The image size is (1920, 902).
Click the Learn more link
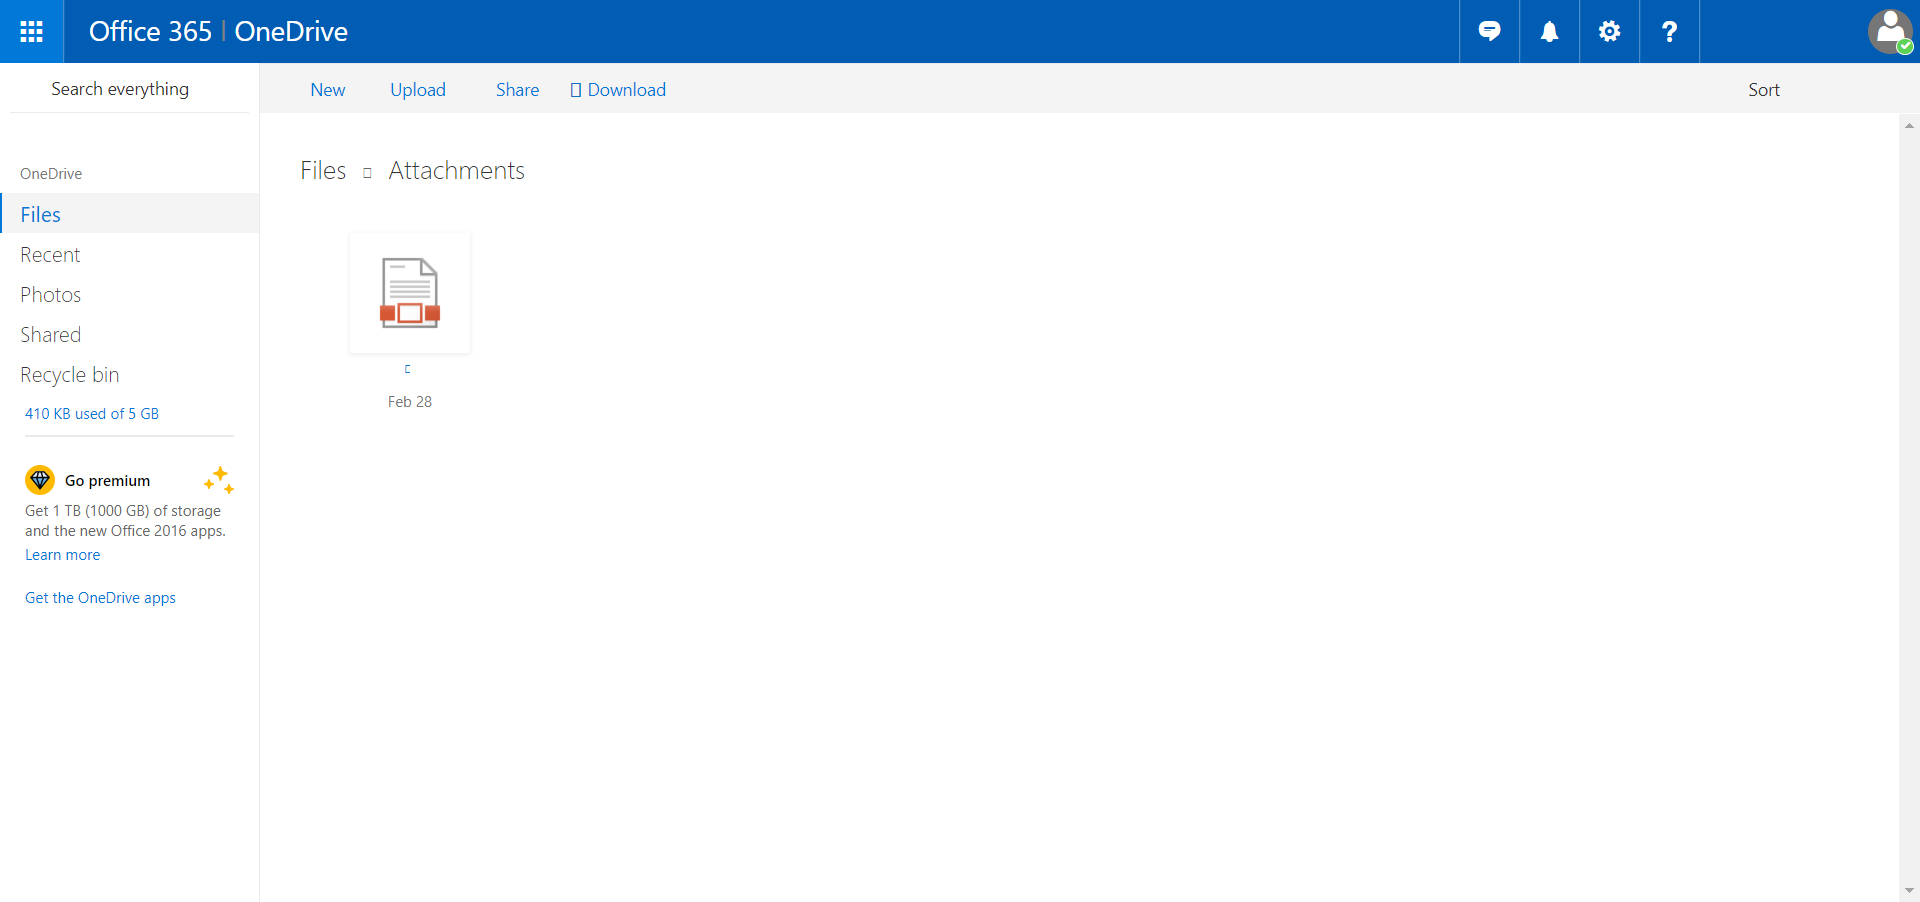62,555
